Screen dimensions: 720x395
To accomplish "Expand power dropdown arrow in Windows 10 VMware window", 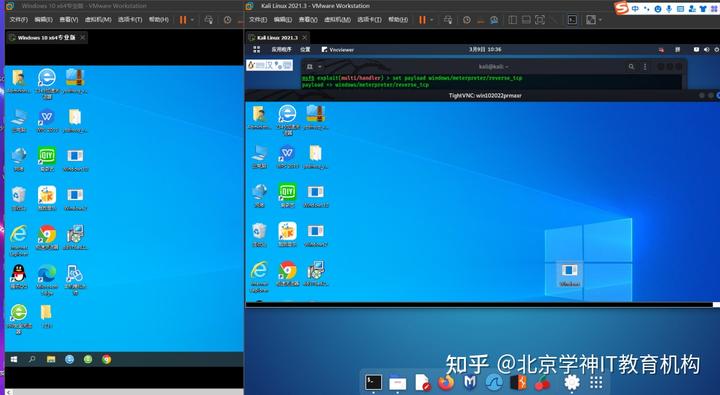I will point(192,20).
